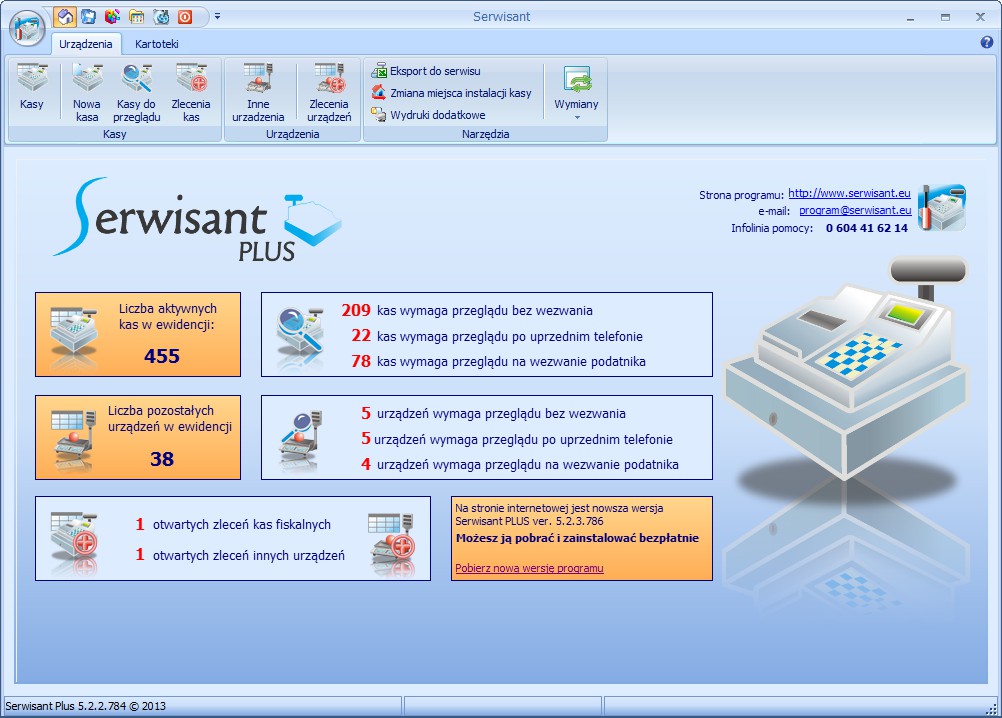Click Zmiana miejsca instalacji kasy tool
This screenshot has height=718, width=1002.
click(x=452, y=93)
